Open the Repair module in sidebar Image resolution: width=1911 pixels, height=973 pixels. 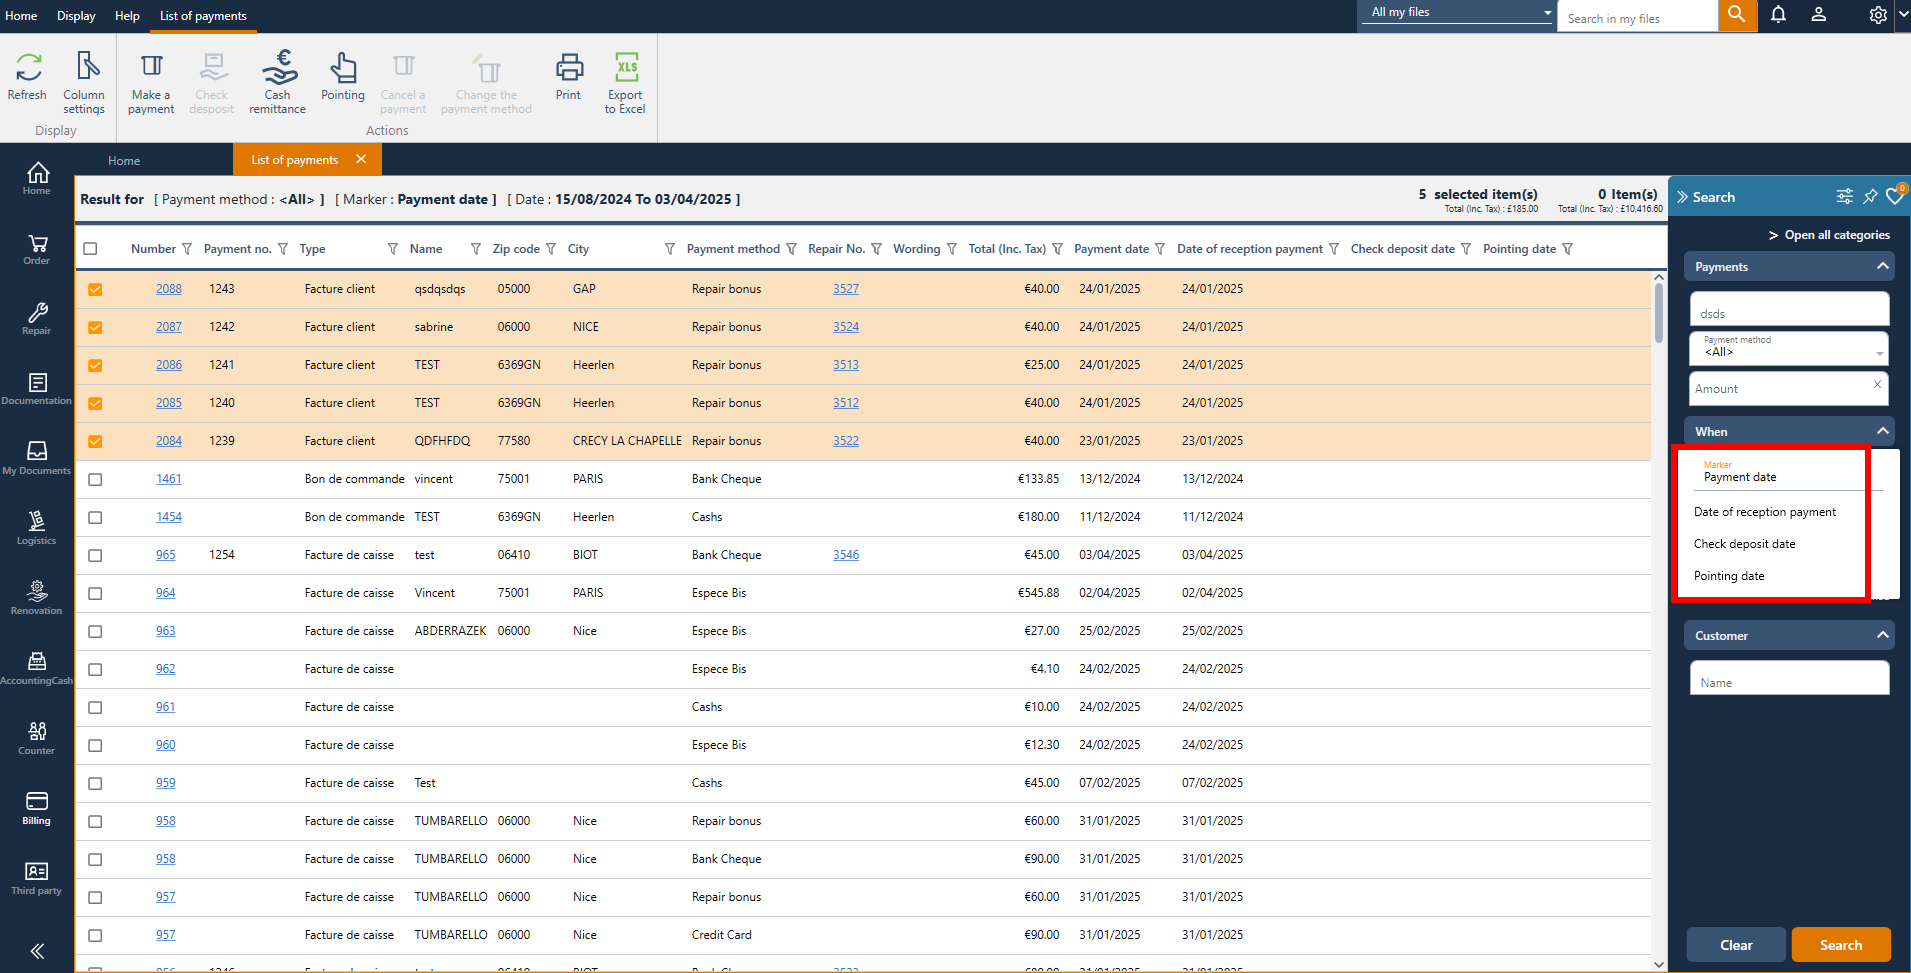click(x=37, y=319)
